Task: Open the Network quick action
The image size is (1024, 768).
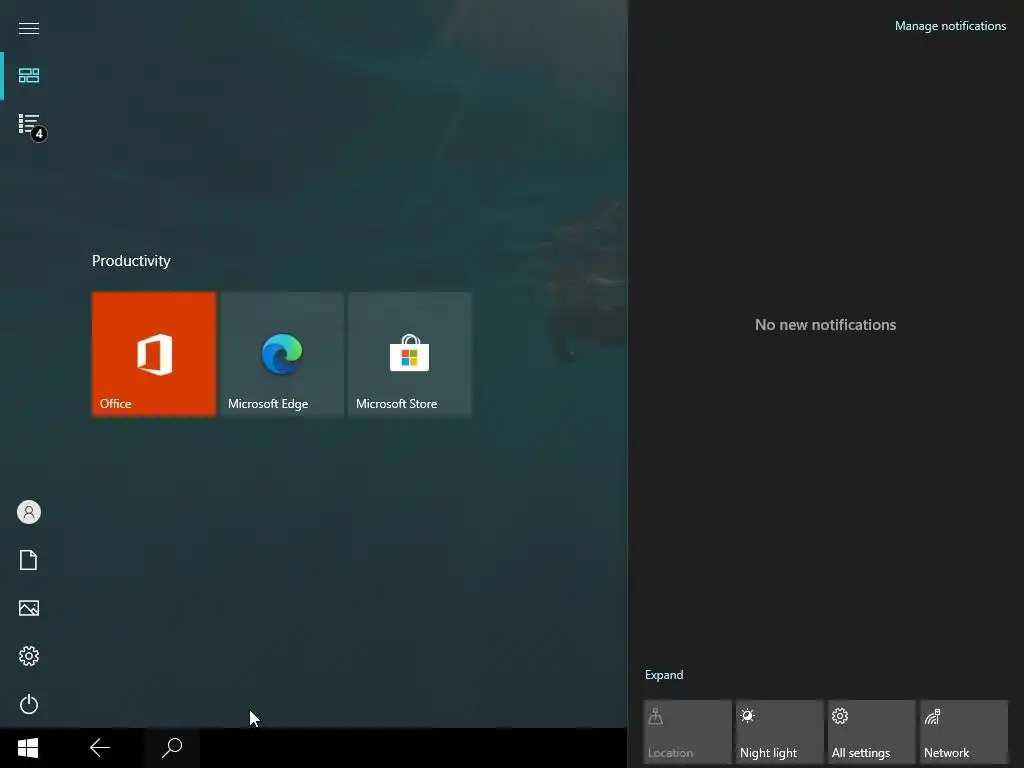Action: tap(963, 732)
